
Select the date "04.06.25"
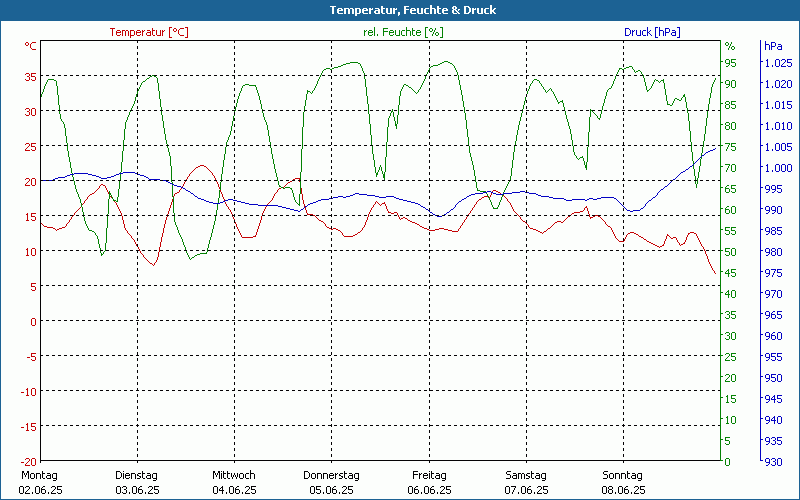[234, 490]
